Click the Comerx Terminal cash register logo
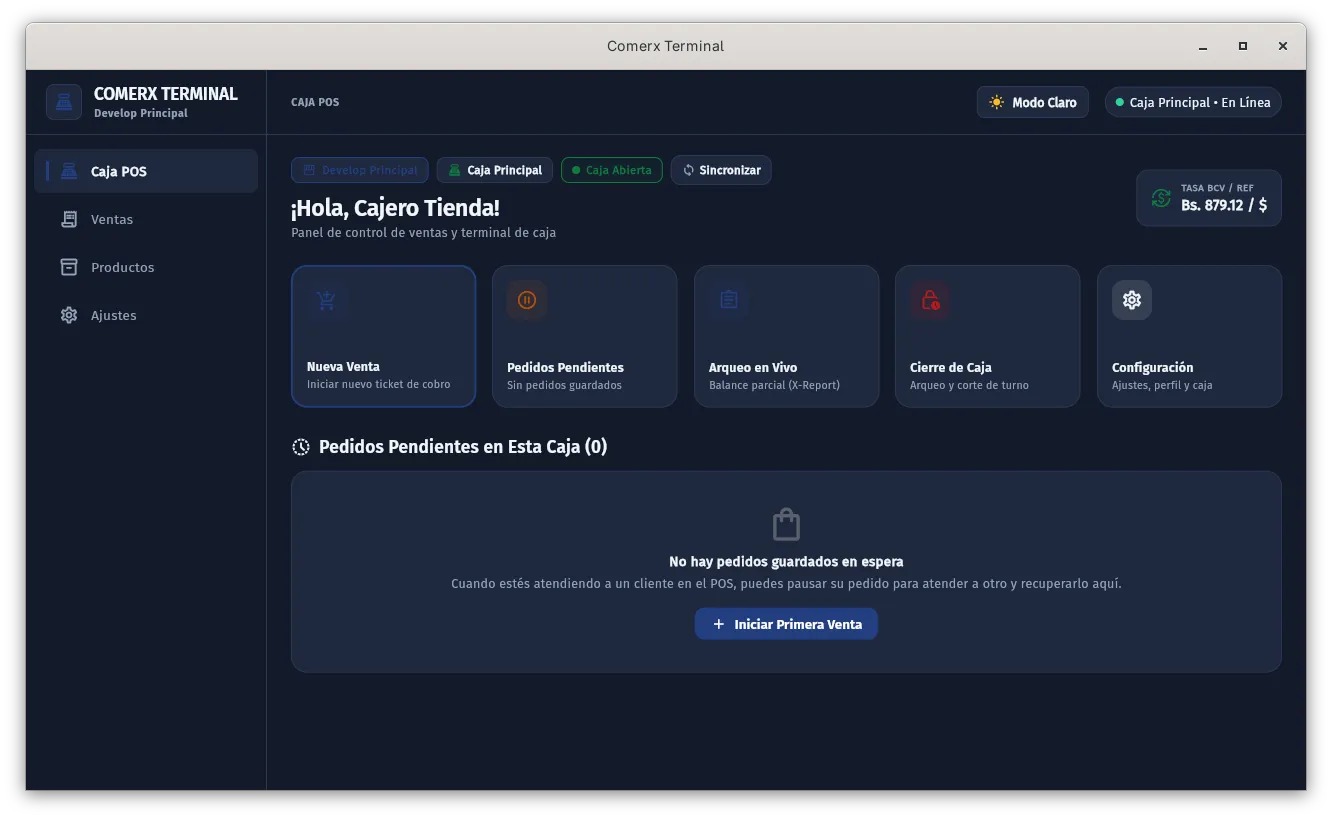 coord(64,102)
